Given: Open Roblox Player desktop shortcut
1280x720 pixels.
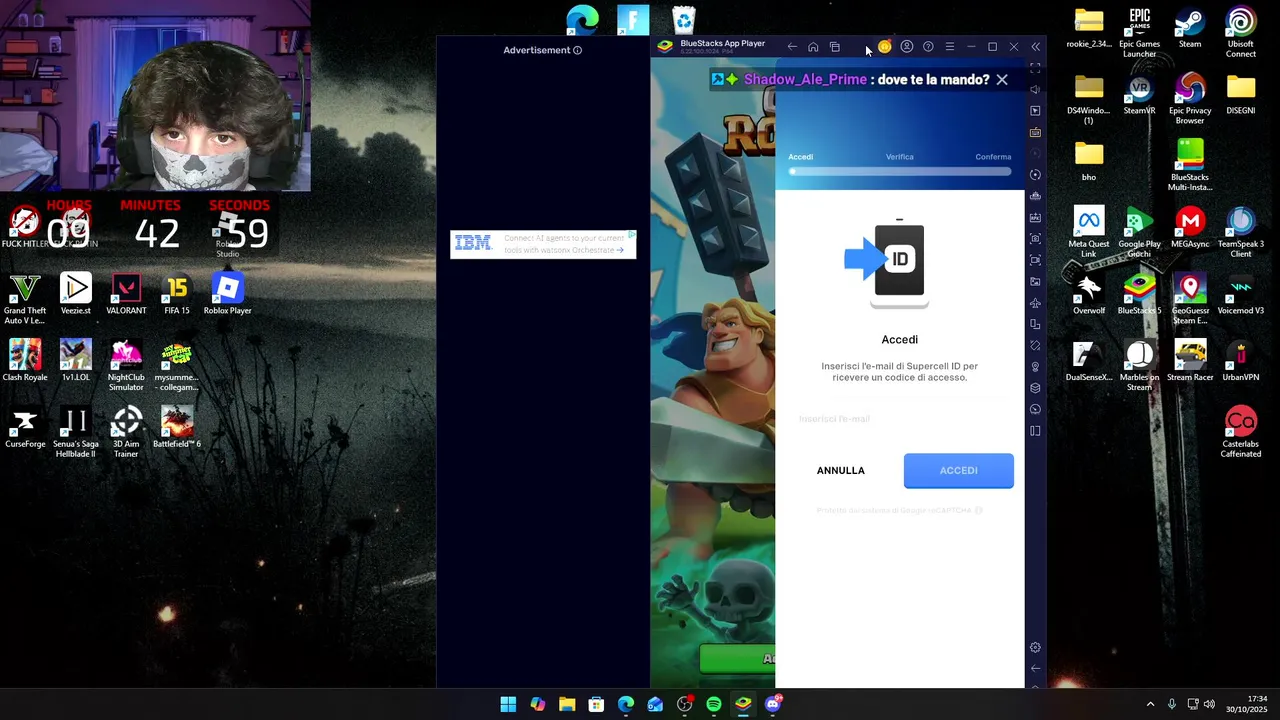Looking at the screenshot, I should pyautogui.click(x=228, y=294).
